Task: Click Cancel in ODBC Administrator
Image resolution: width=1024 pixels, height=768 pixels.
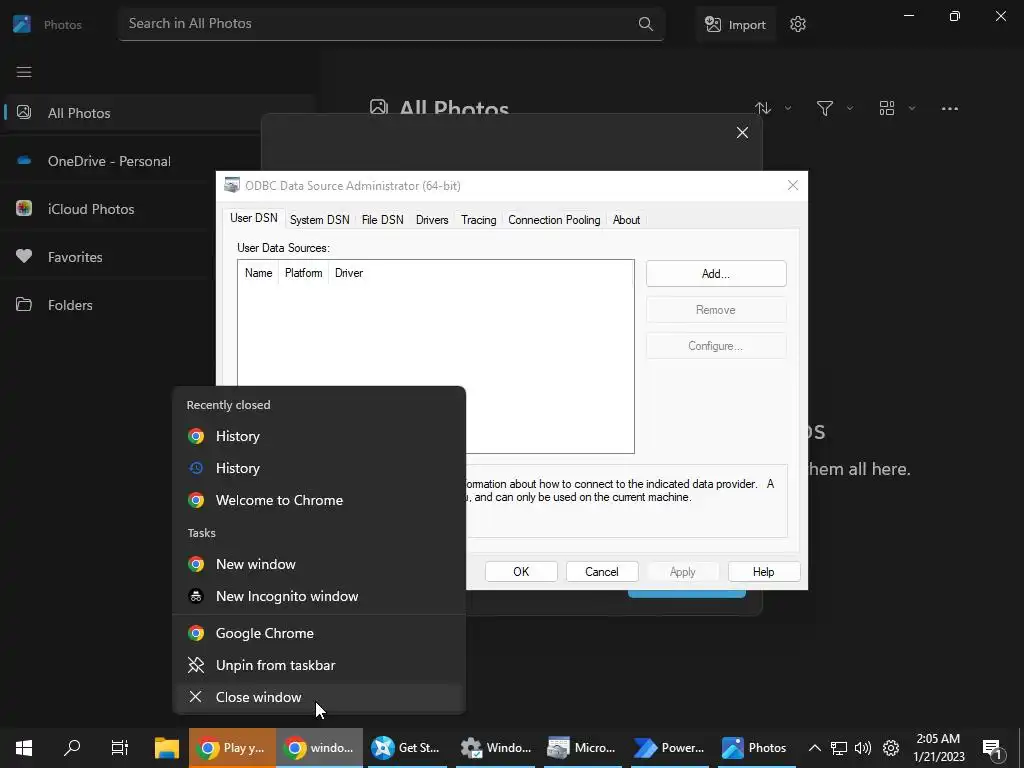Action: point(601,571)
